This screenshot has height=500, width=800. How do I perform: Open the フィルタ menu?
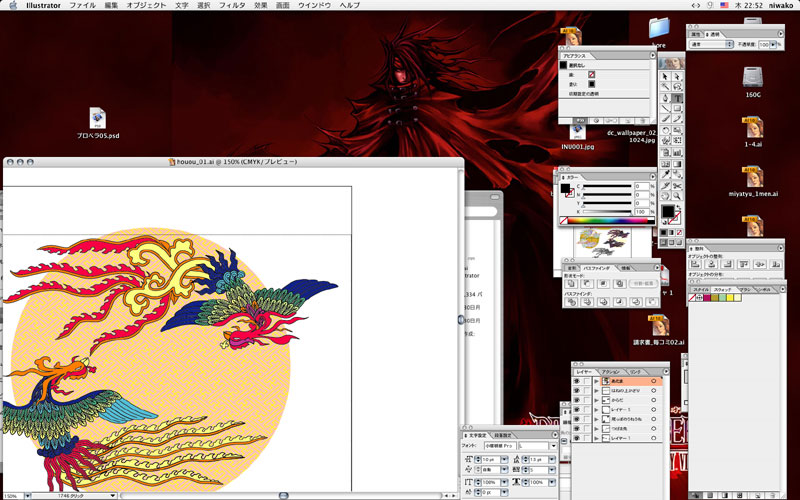(x=232, y=5)
